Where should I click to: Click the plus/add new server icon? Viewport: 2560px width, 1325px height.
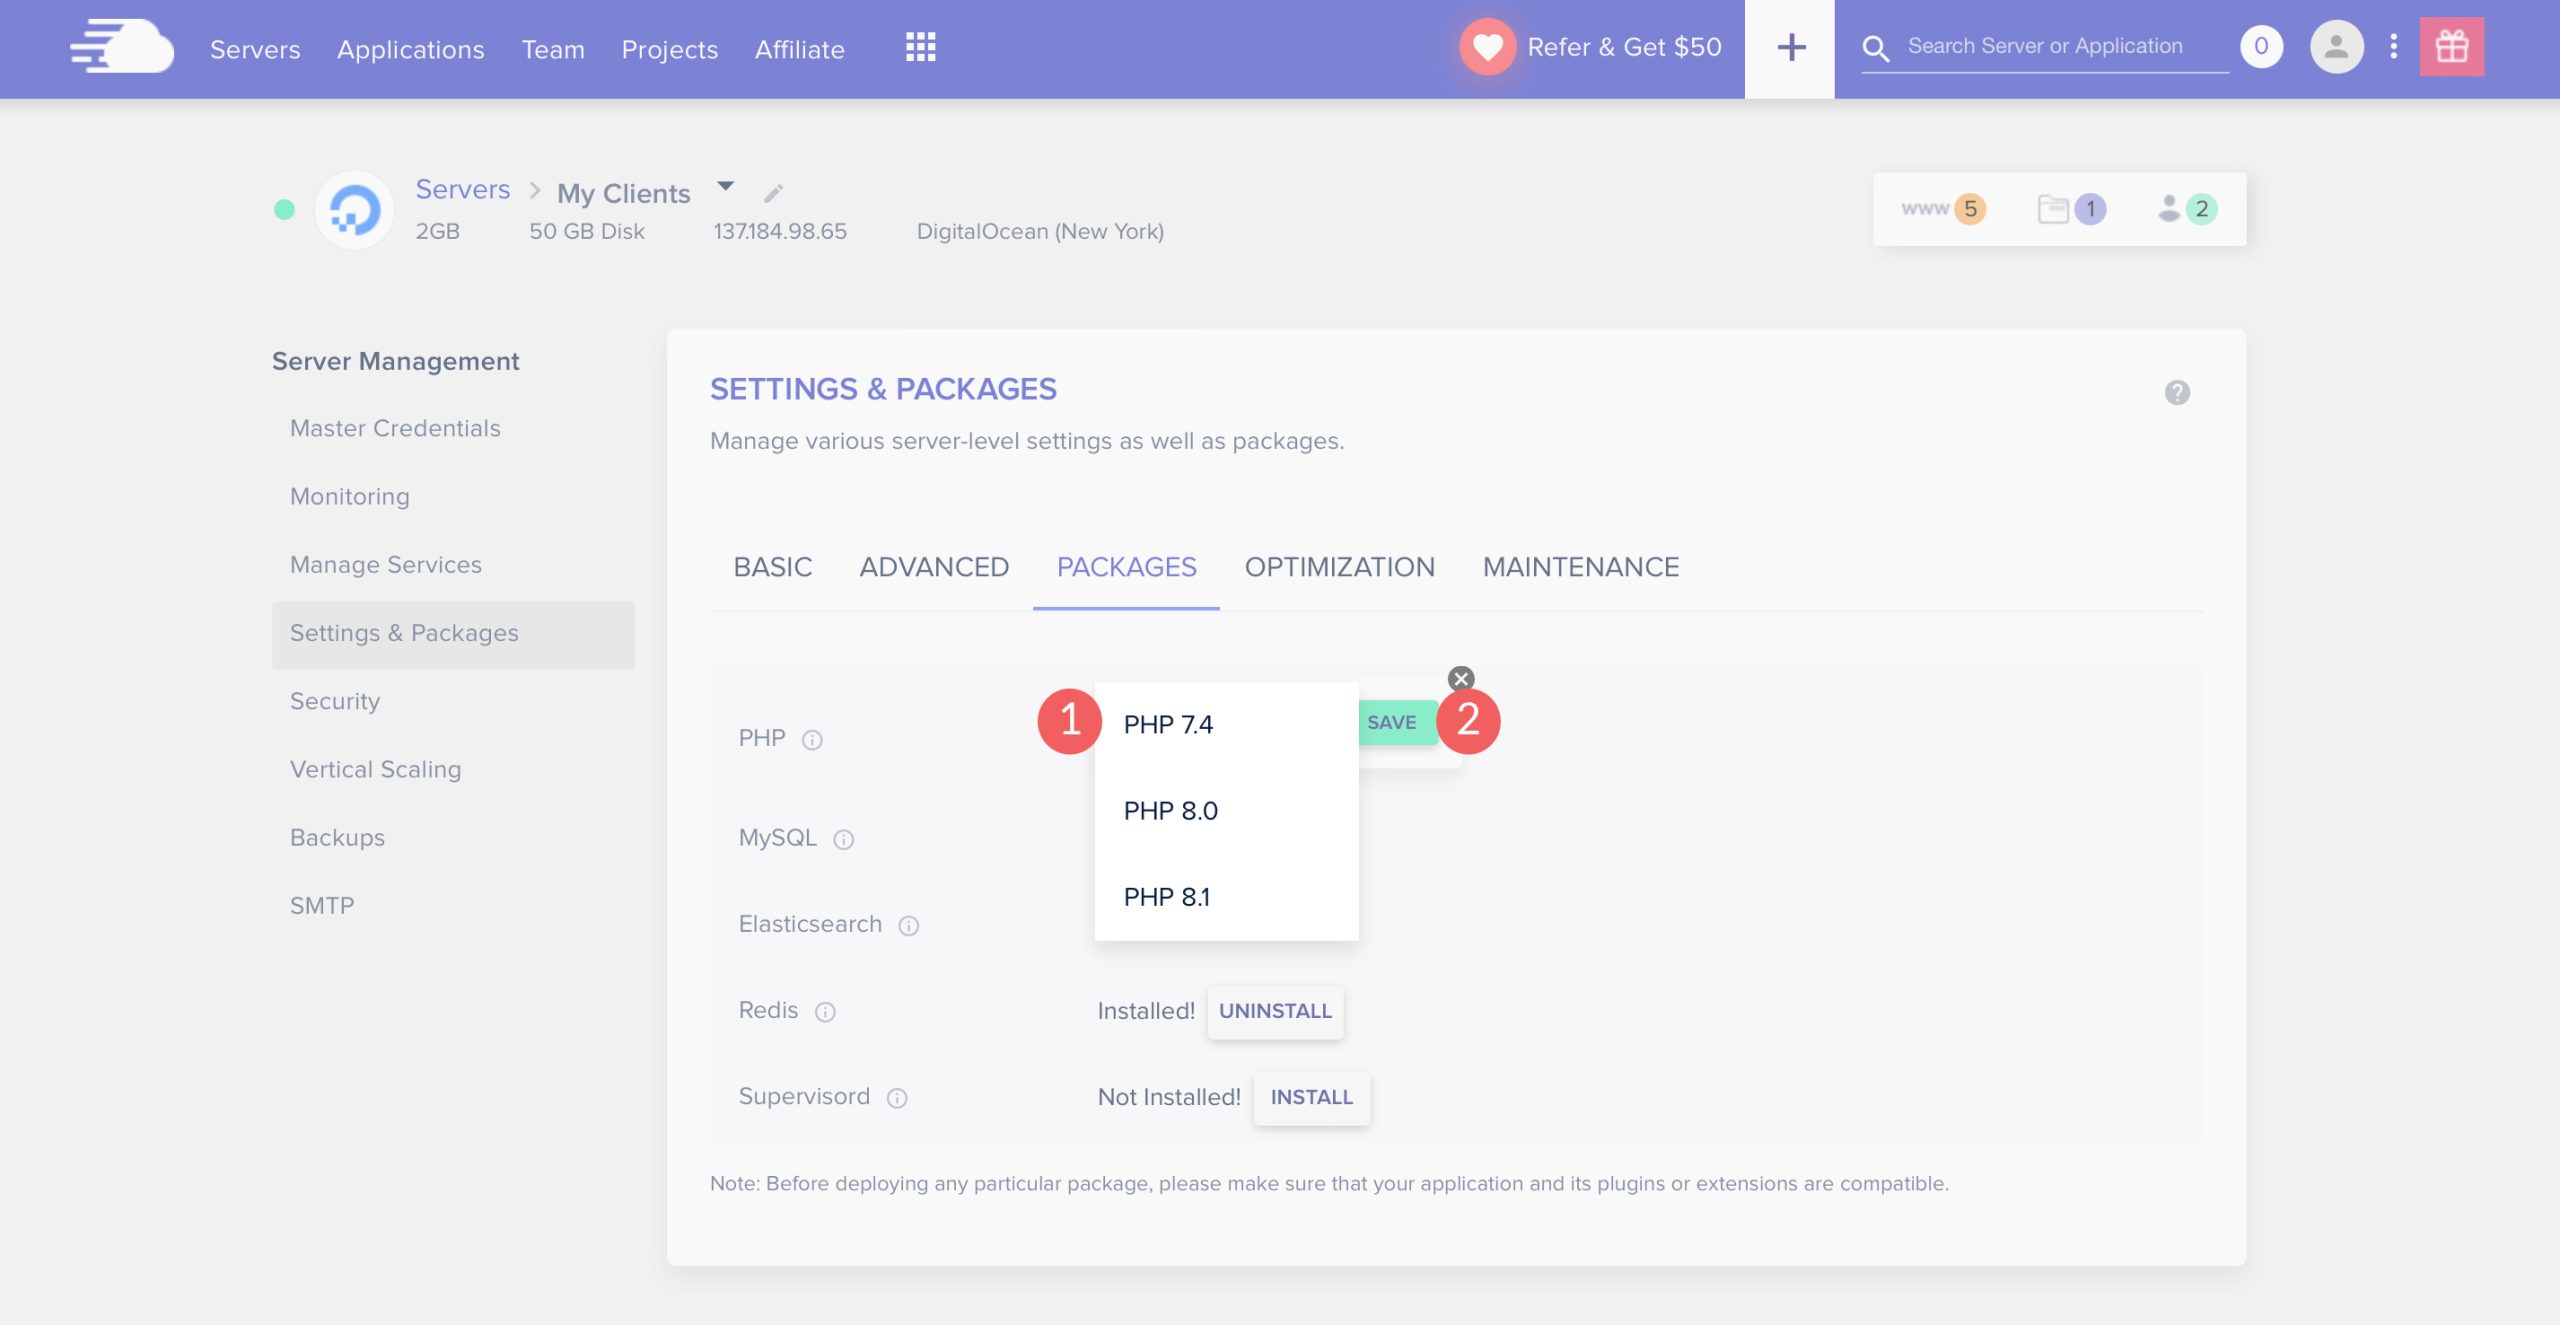(1789, 46)
